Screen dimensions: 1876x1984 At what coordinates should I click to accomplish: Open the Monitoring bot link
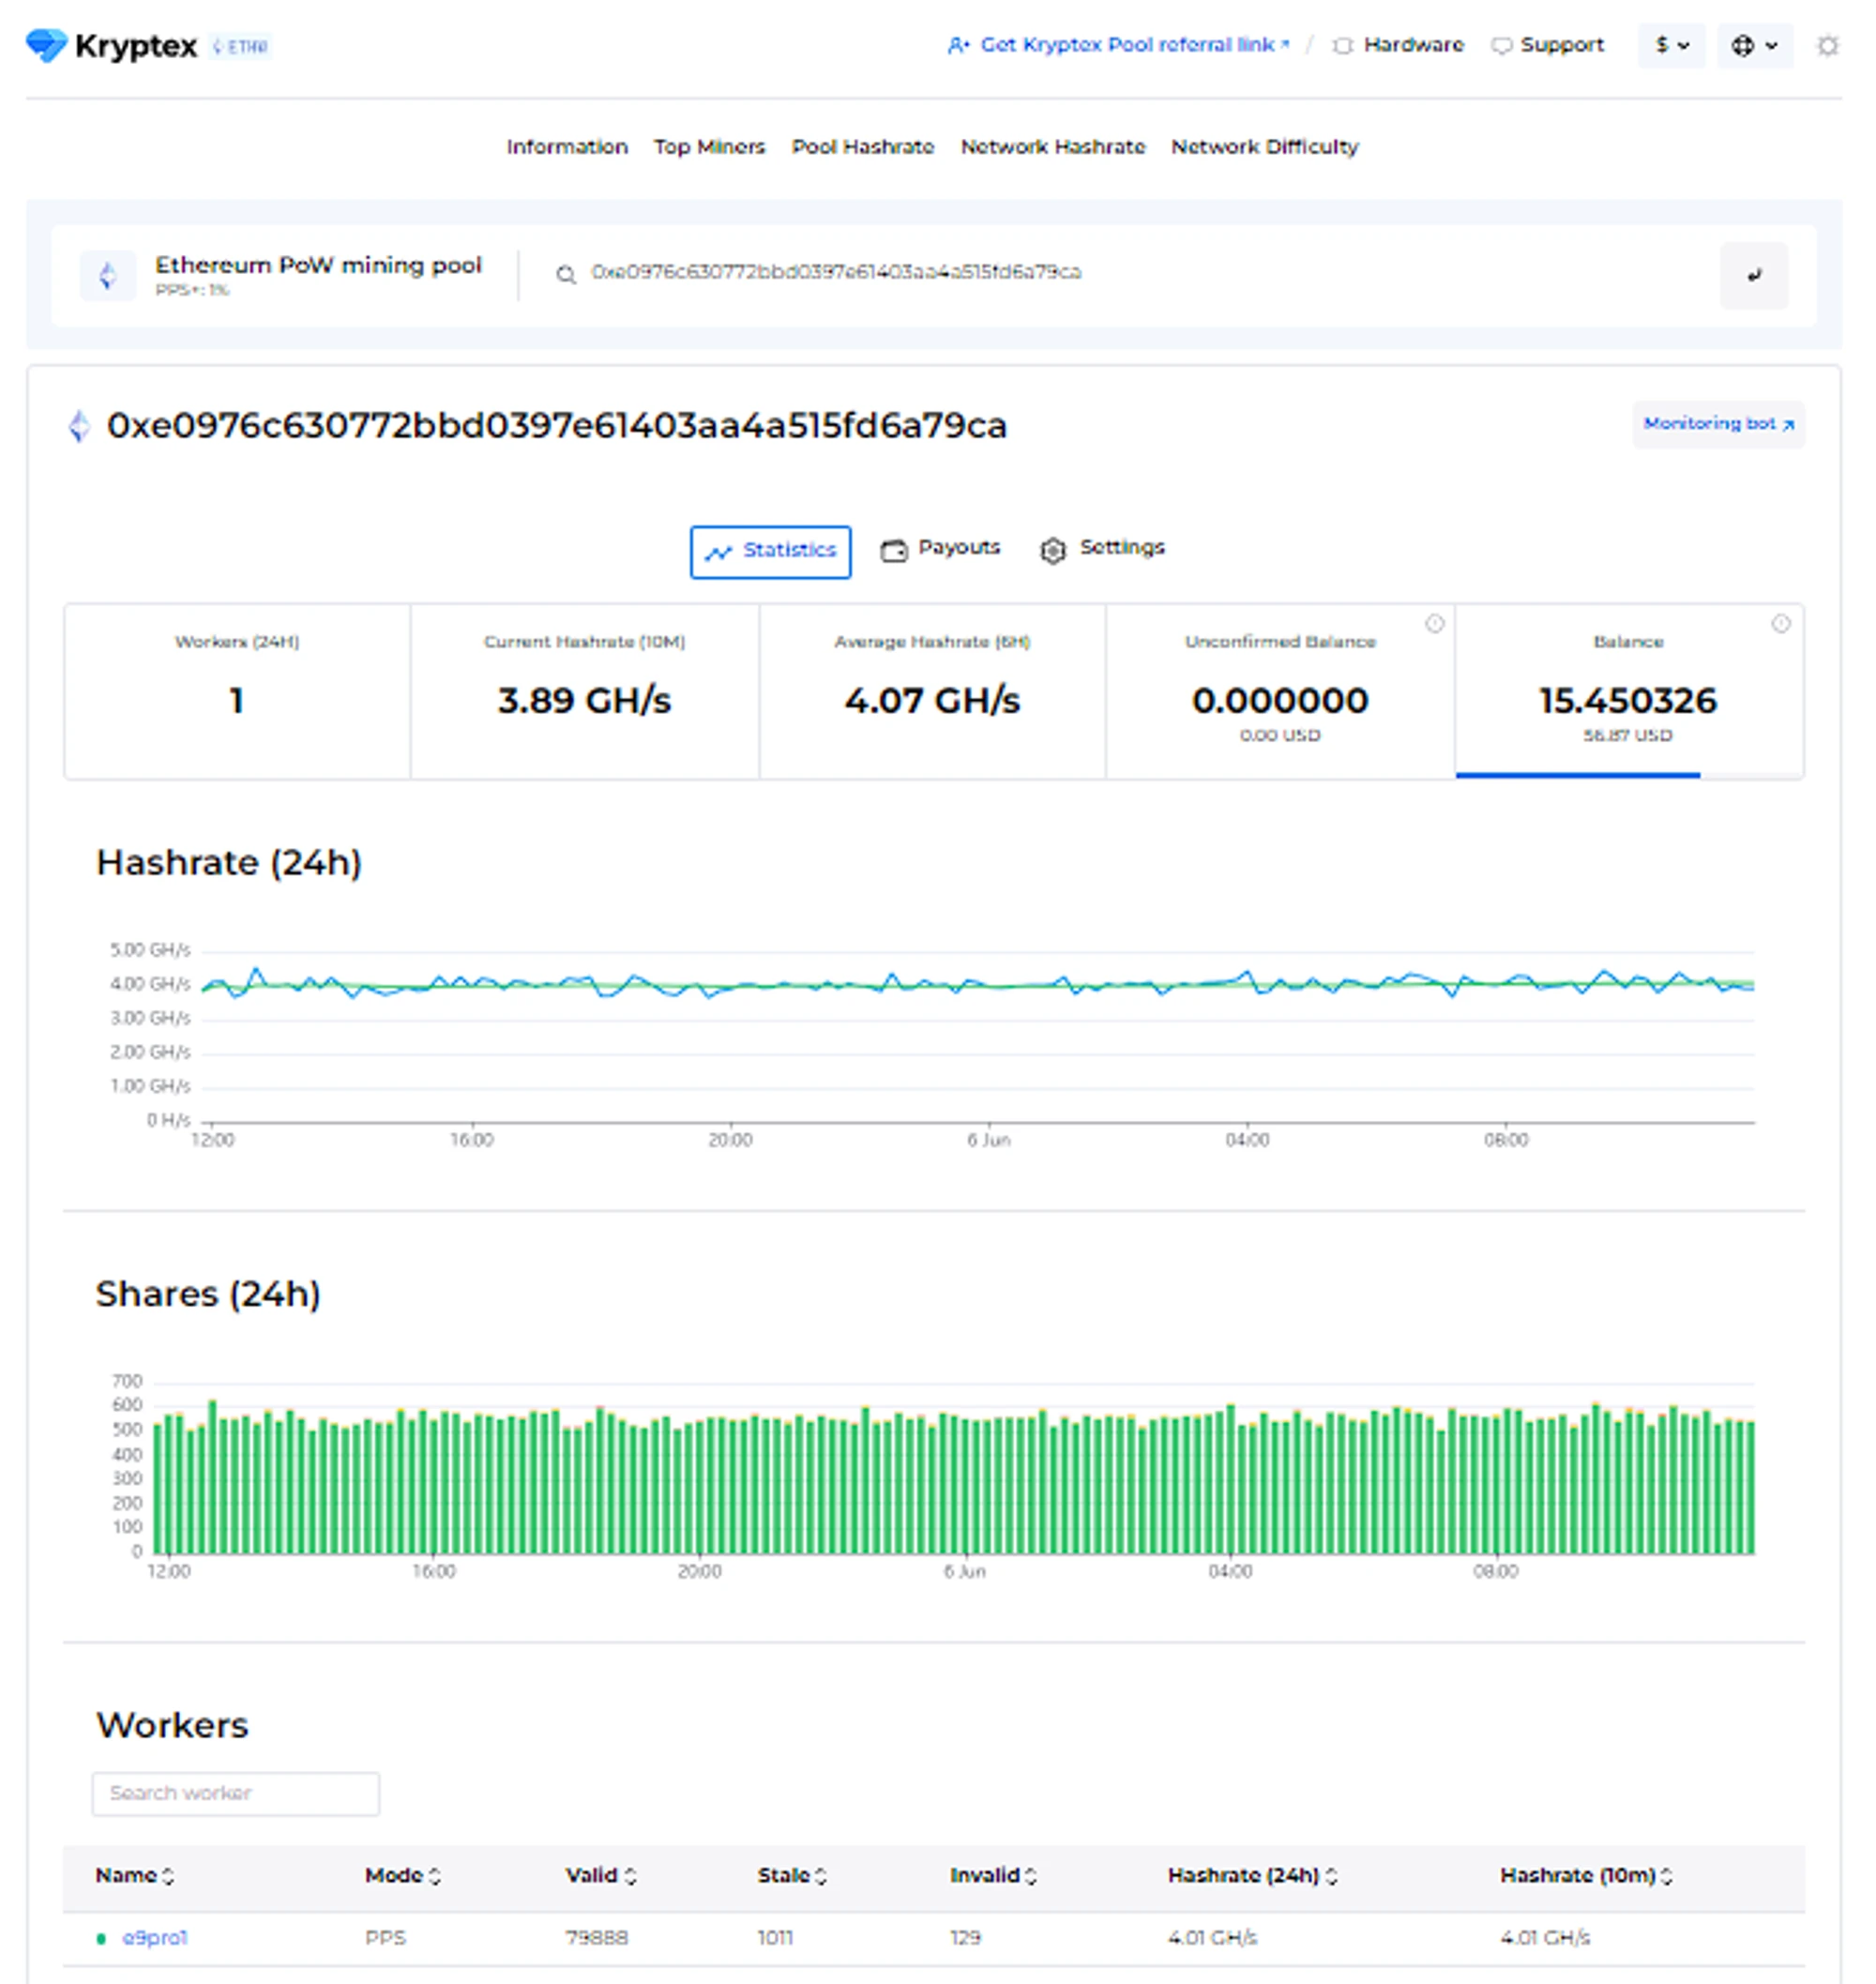coord(1718,424)
